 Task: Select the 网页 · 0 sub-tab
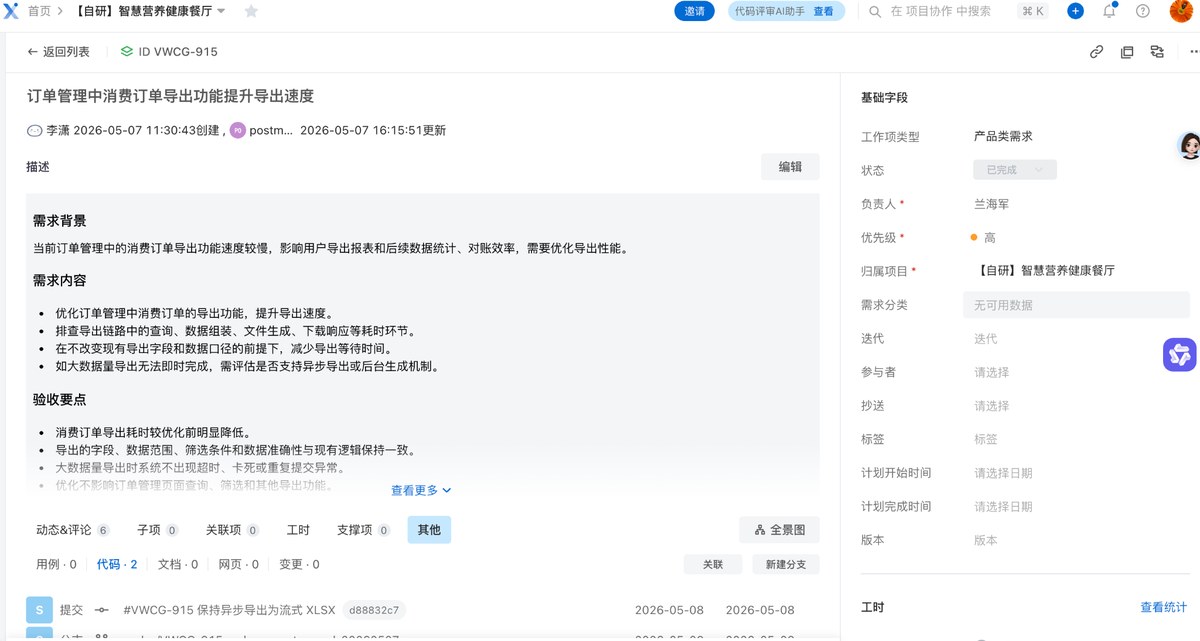pyautogui.click(x=239, y=564)
